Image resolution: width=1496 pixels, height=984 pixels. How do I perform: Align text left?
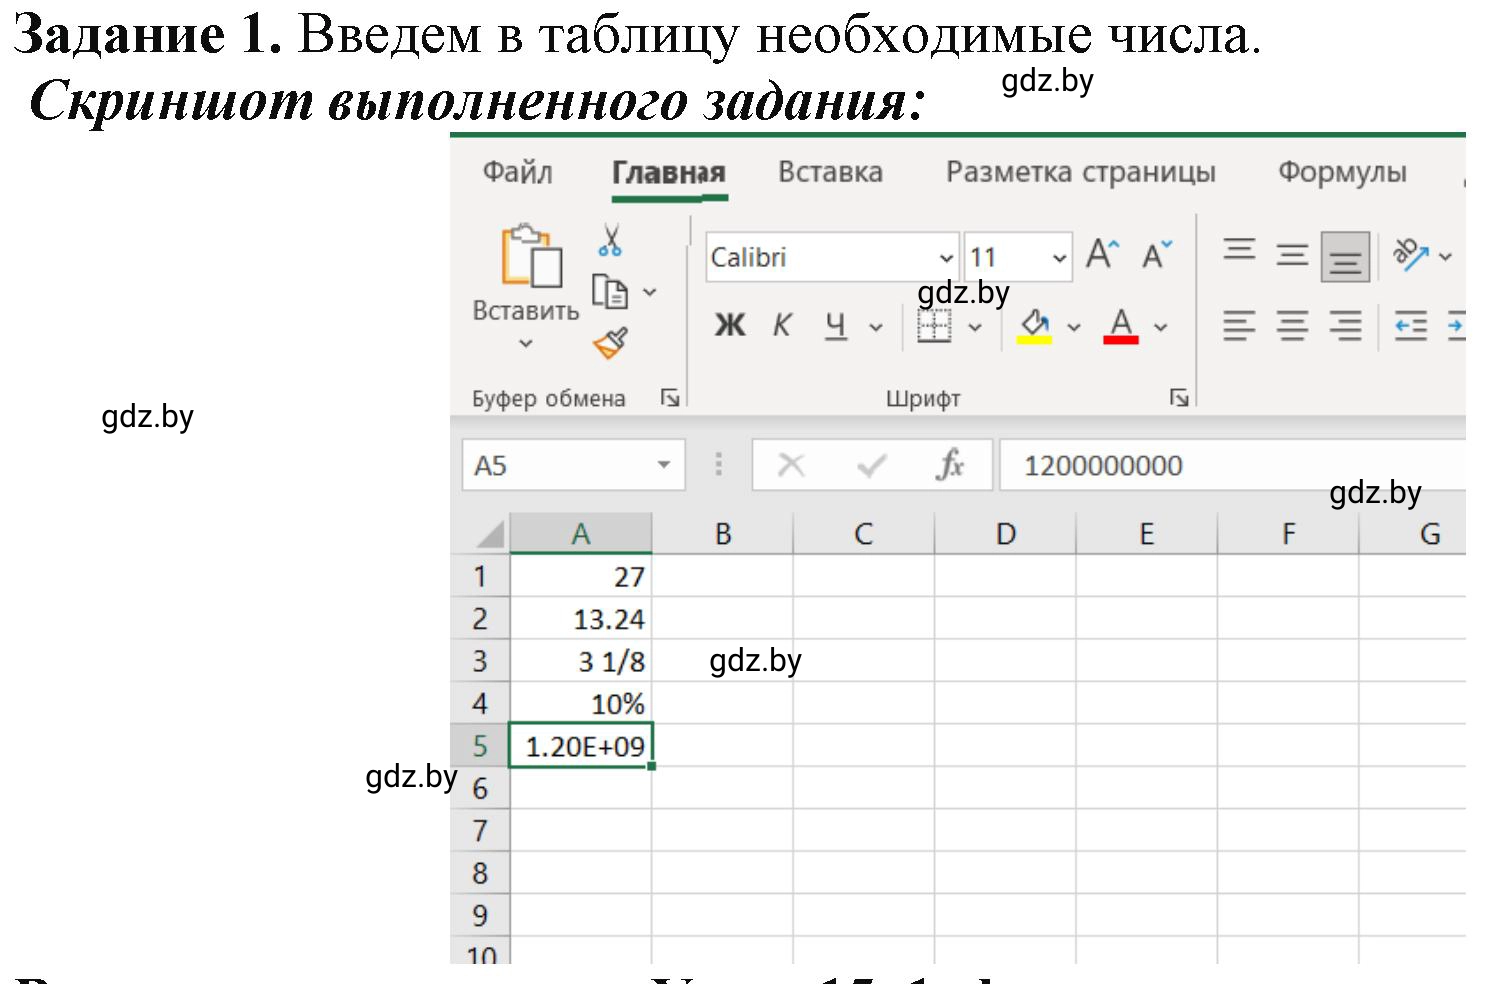click(x=1239, y=326)
